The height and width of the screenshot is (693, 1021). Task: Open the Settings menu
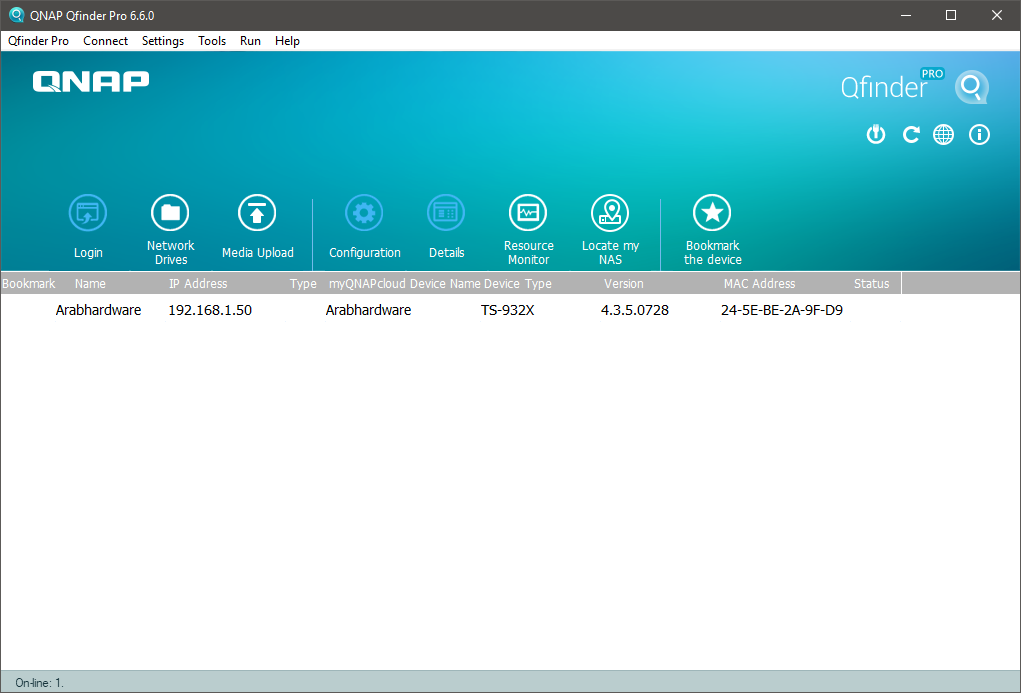tap(163, 41)
